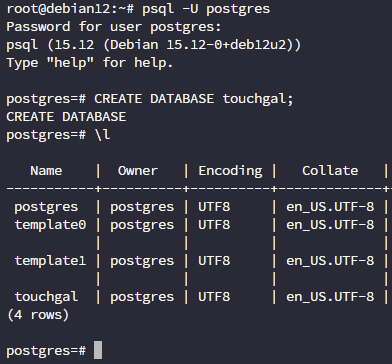Click the 'psql -U postgres' command line
Image resolution: width=392 pixels, height=364 pixels.
(206, 9)
